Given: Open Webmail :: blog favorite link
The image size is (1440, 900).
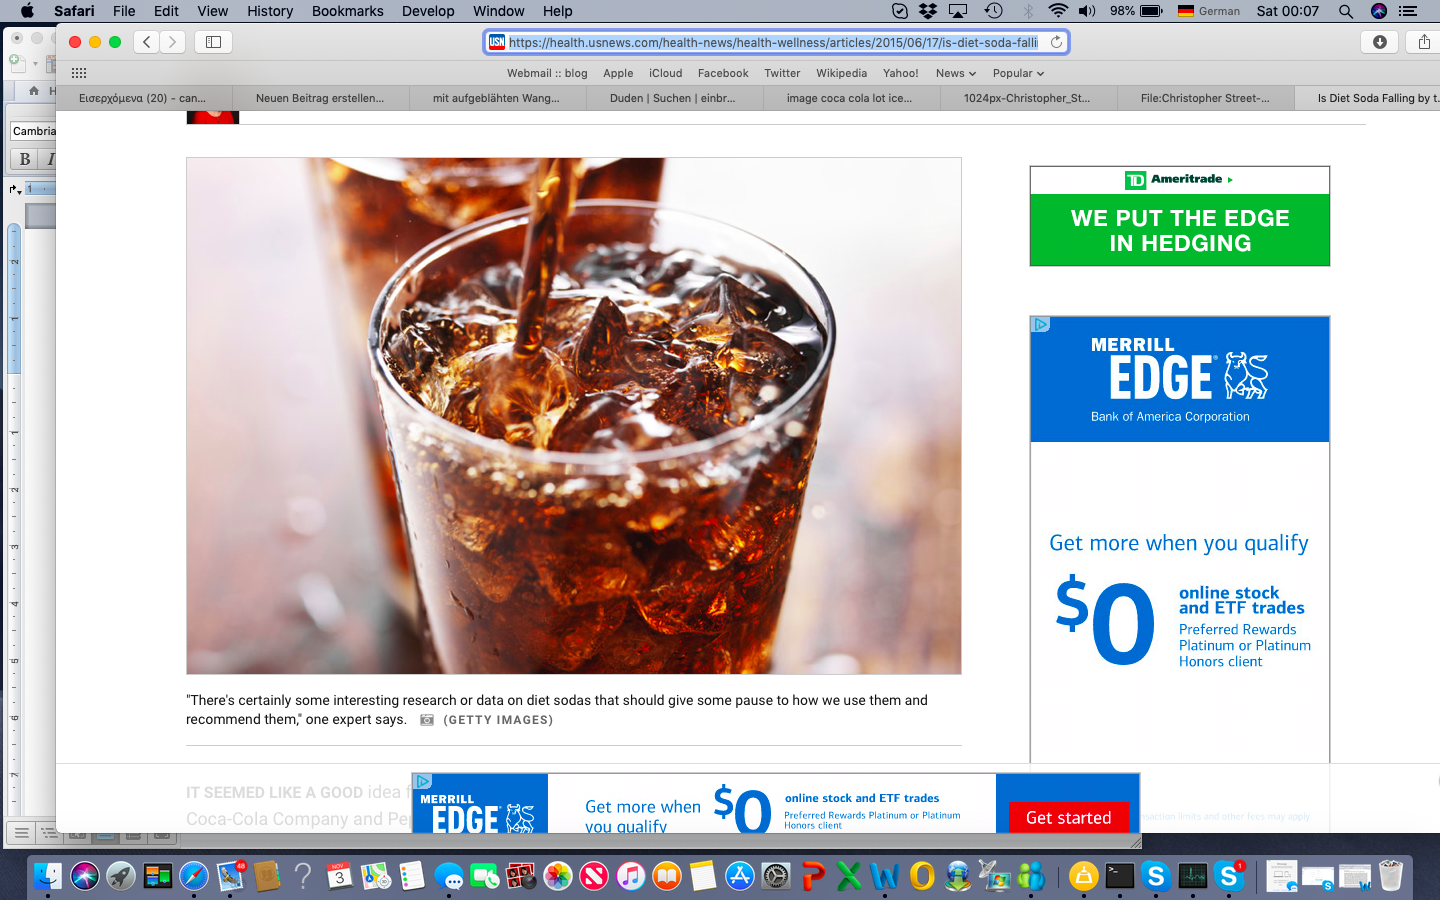Looking at the screenshot, I should coord(547,73).
